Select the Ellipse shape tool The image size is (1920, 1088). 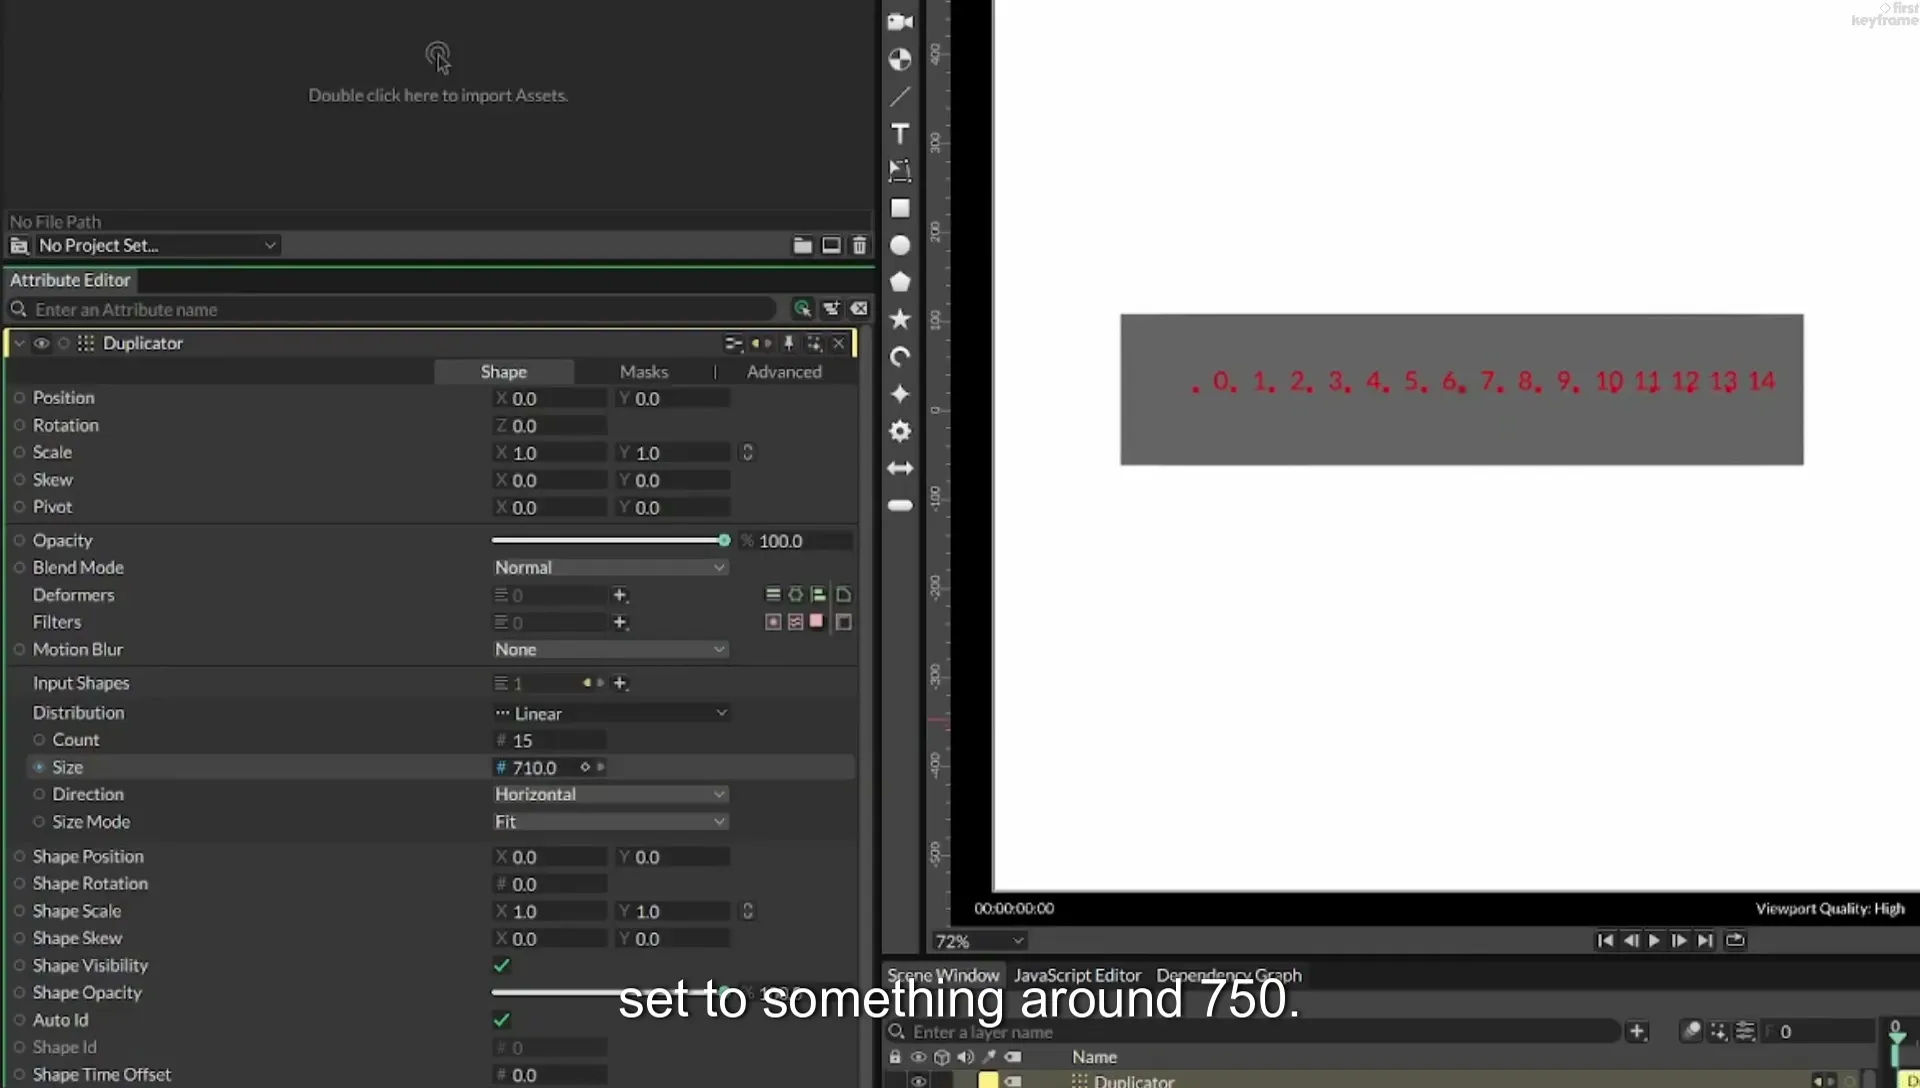(900, 245)
